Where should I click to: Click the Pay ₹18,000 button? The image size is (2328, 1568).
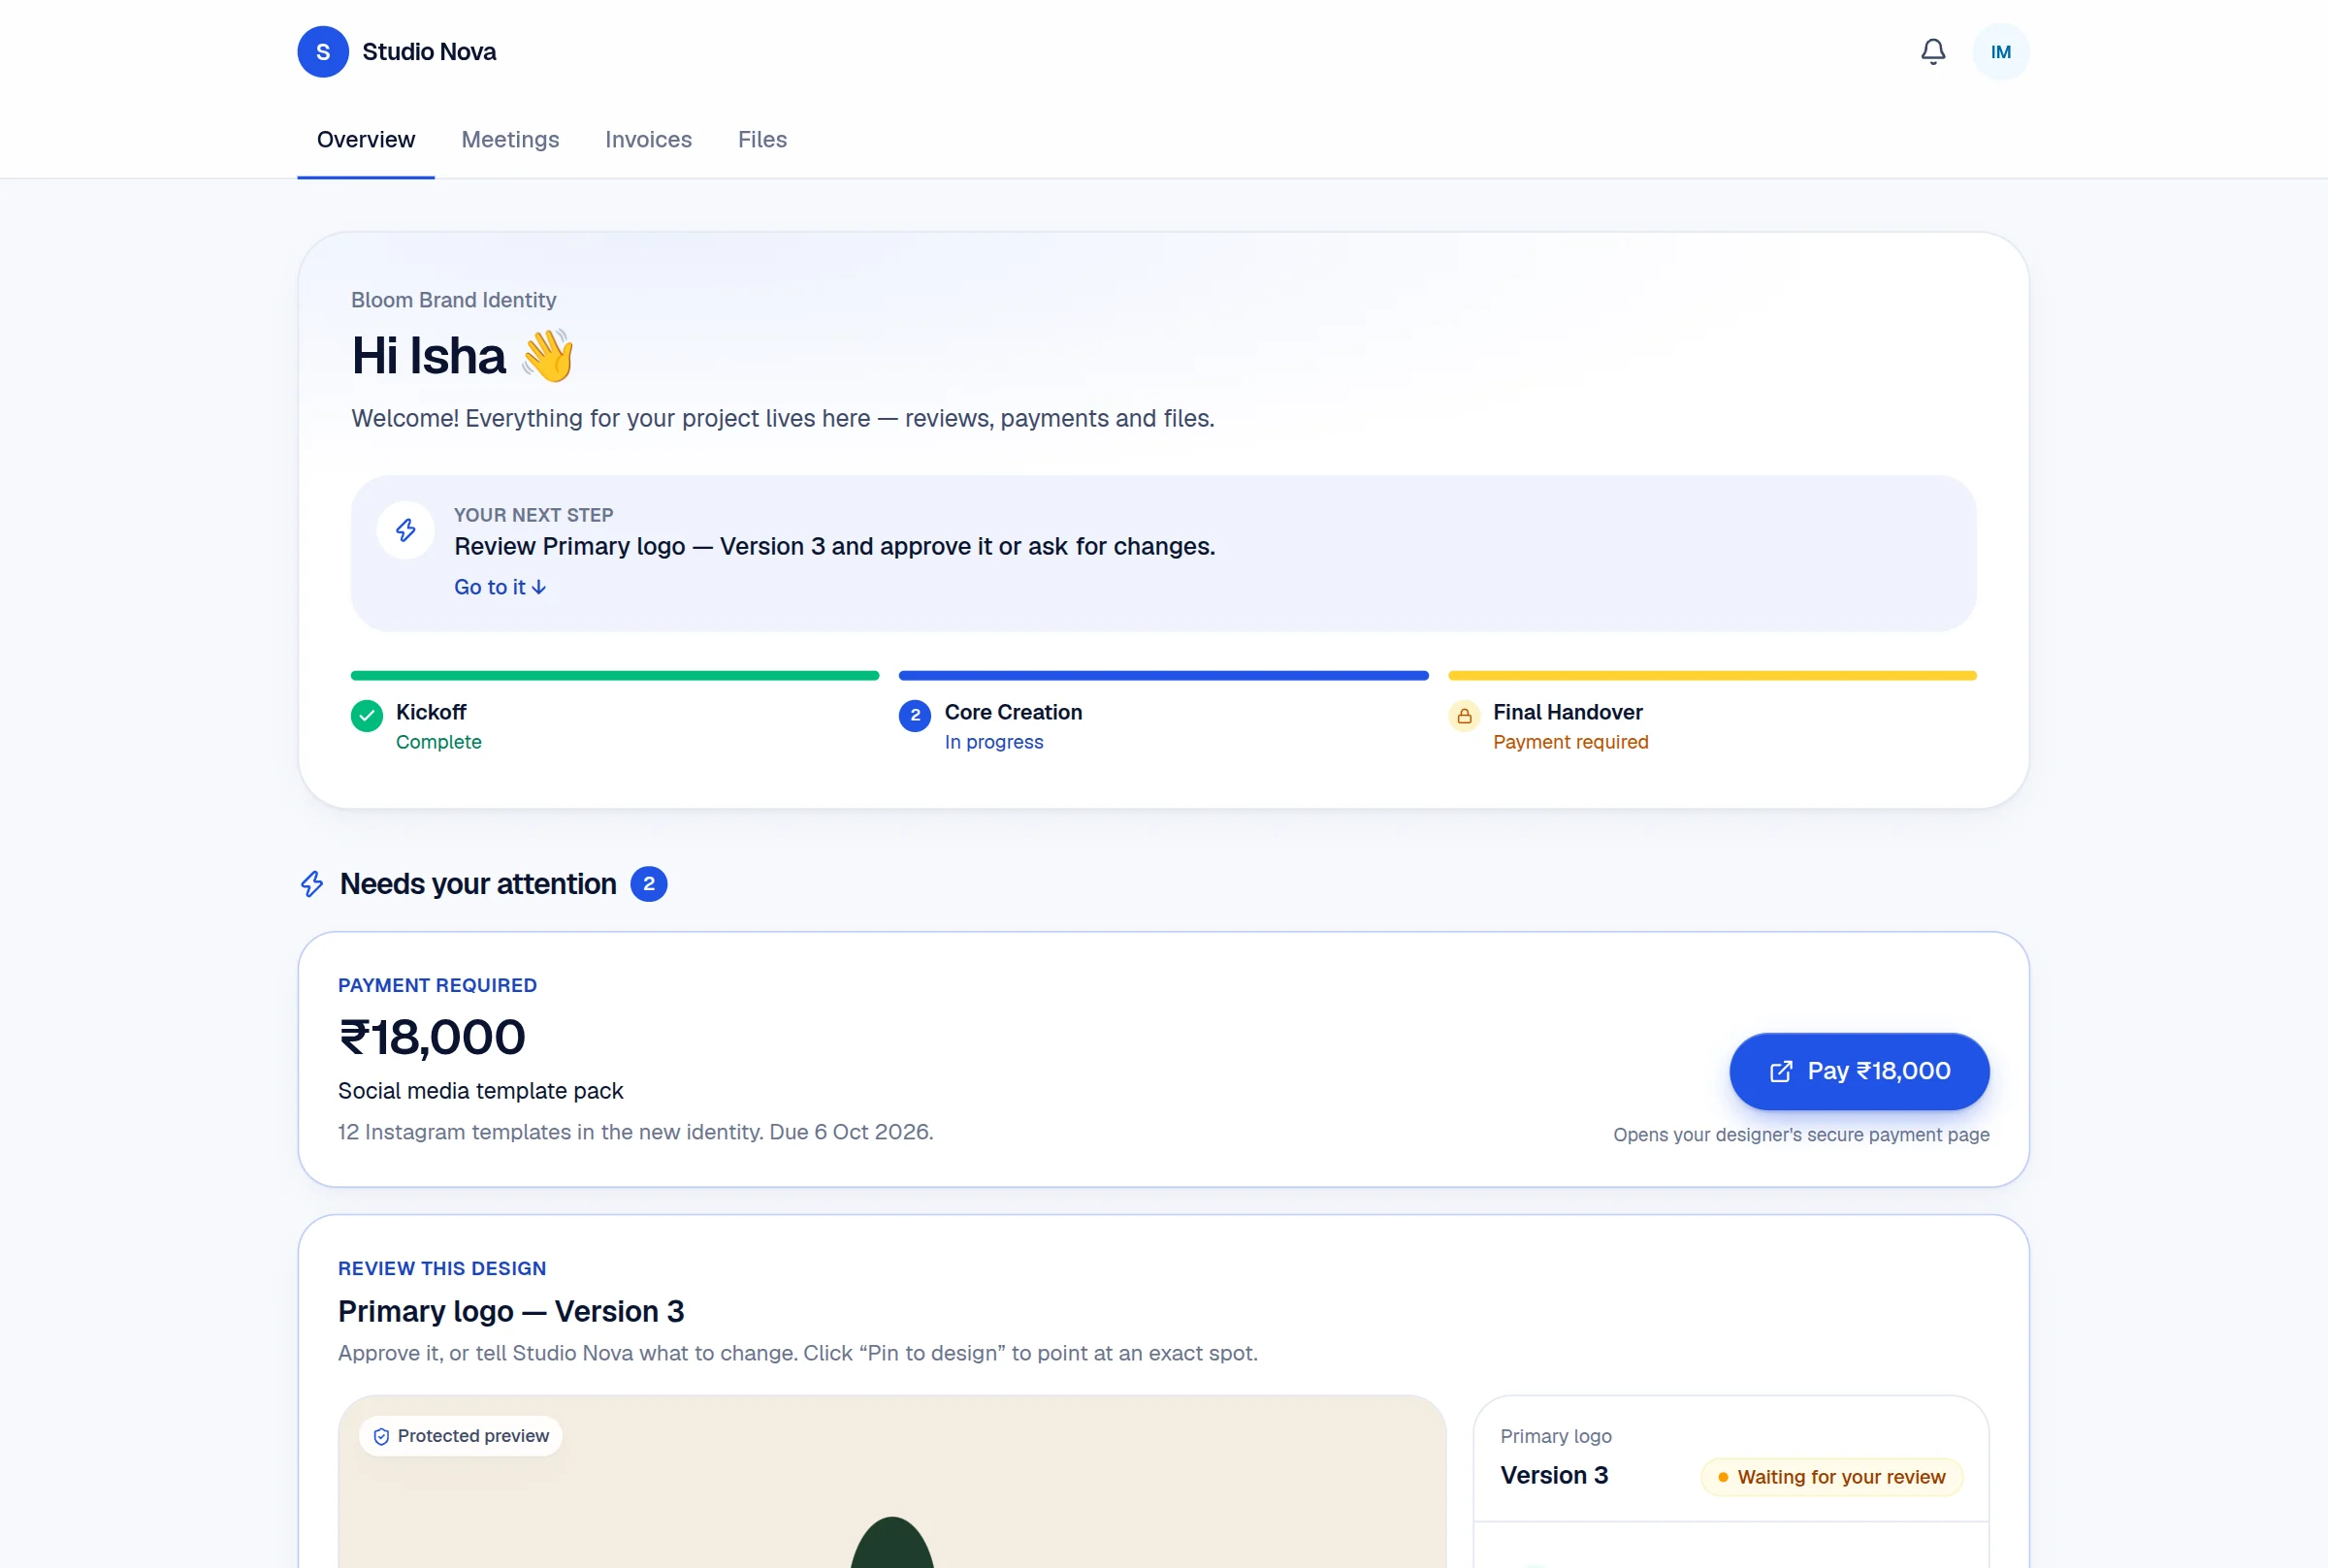coord(1859,1072)
